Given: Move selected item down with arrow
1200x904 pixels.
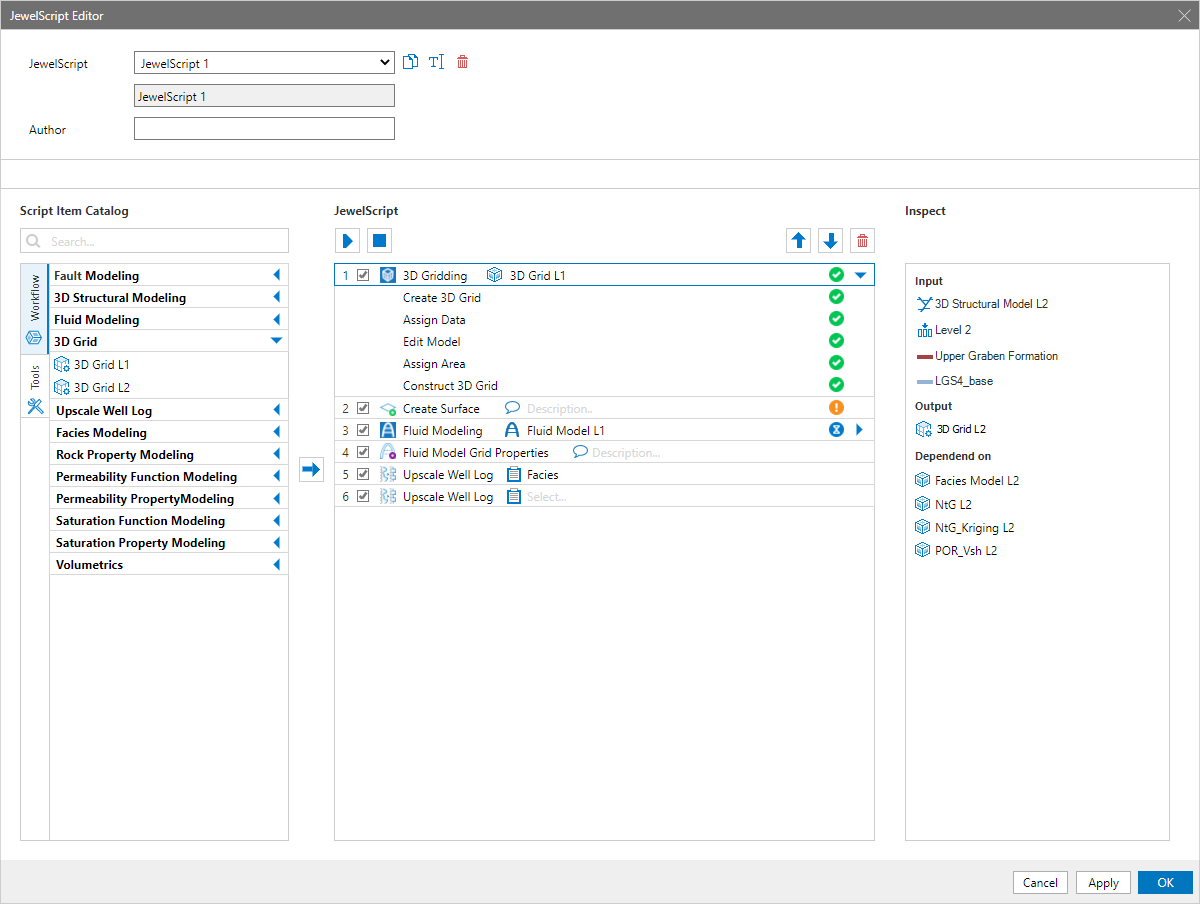Looking at the screenshot, I should coord(830,241).
